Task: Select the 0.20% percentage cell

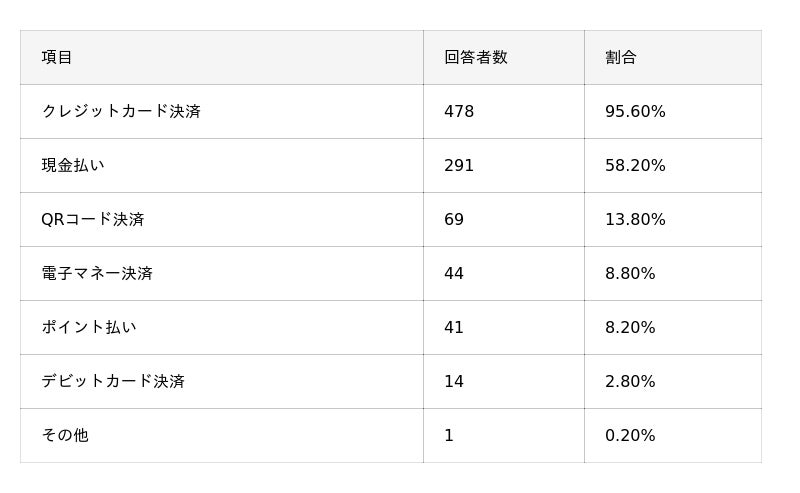Action: pos(630,435)
